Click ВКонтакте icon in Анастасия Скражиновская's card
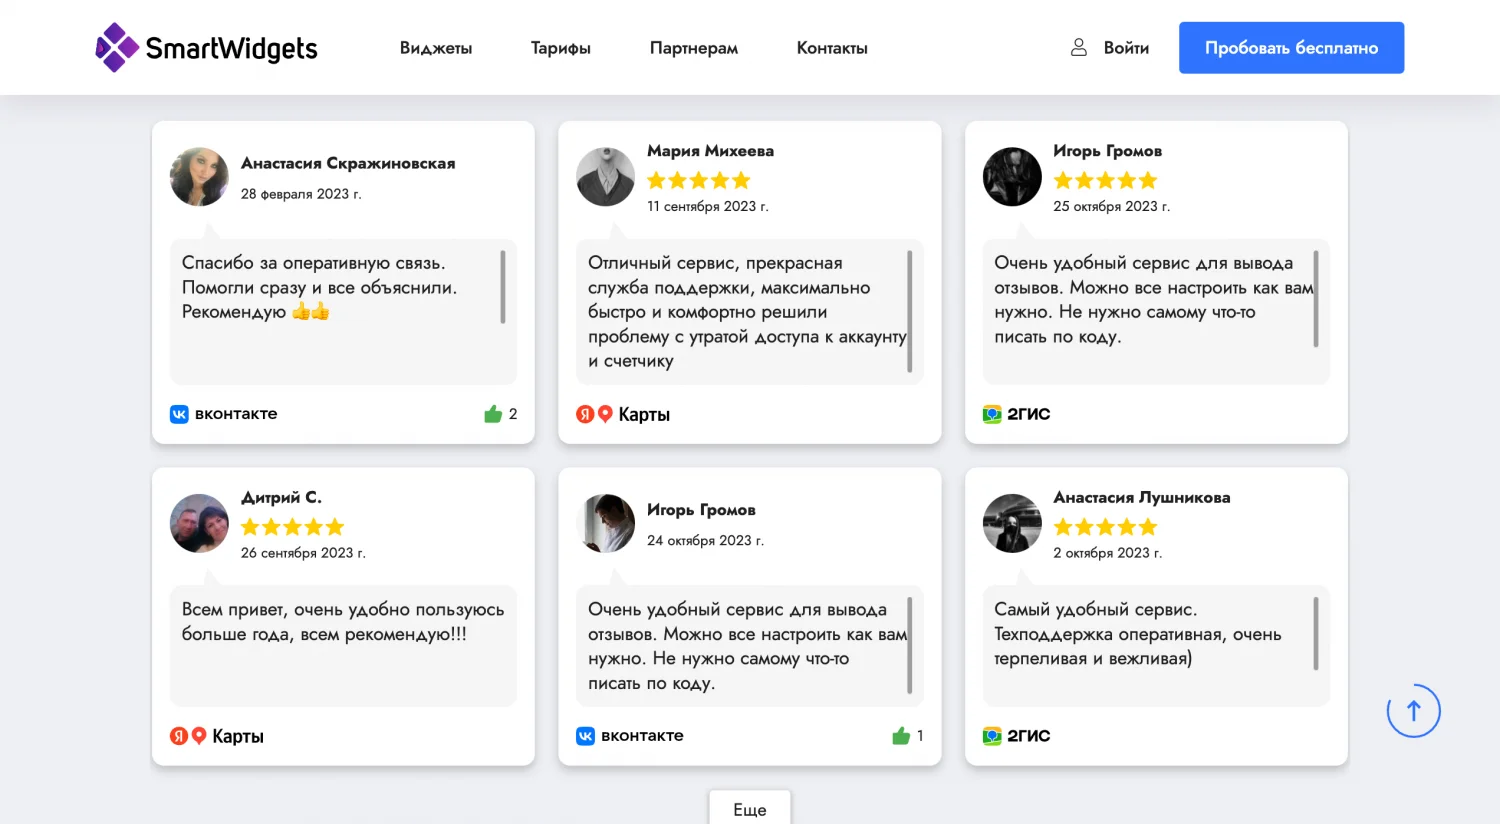The image size is (1500, 824). [x=179, y=414]
